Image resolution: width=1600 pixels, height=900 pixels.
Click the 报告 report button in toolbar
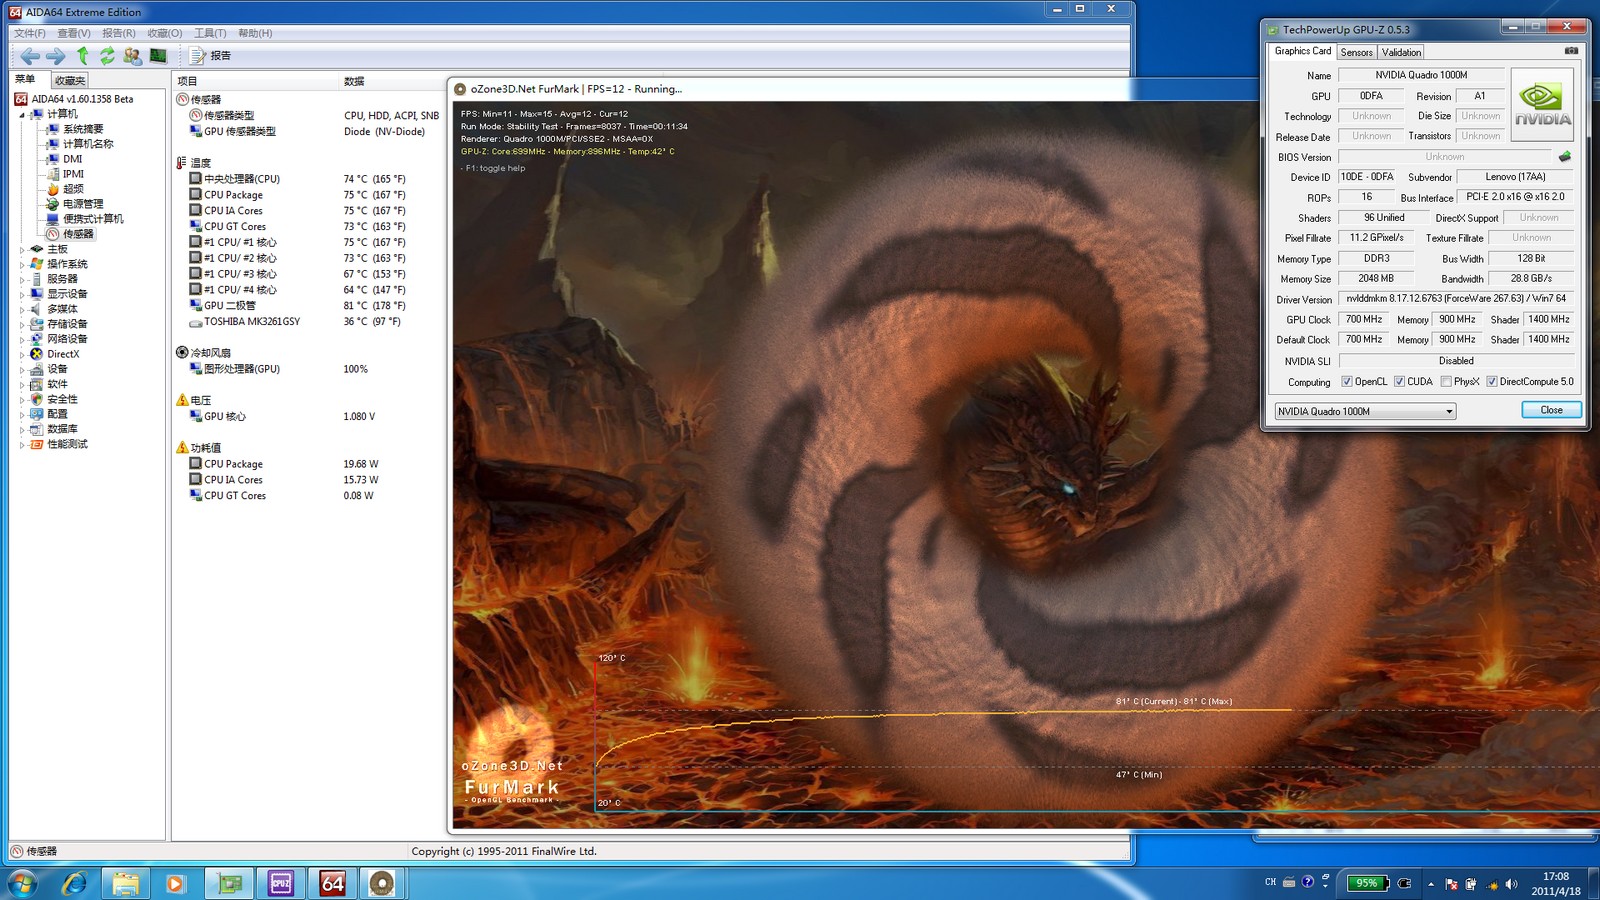pyautogui.click(x=210, y=56)
